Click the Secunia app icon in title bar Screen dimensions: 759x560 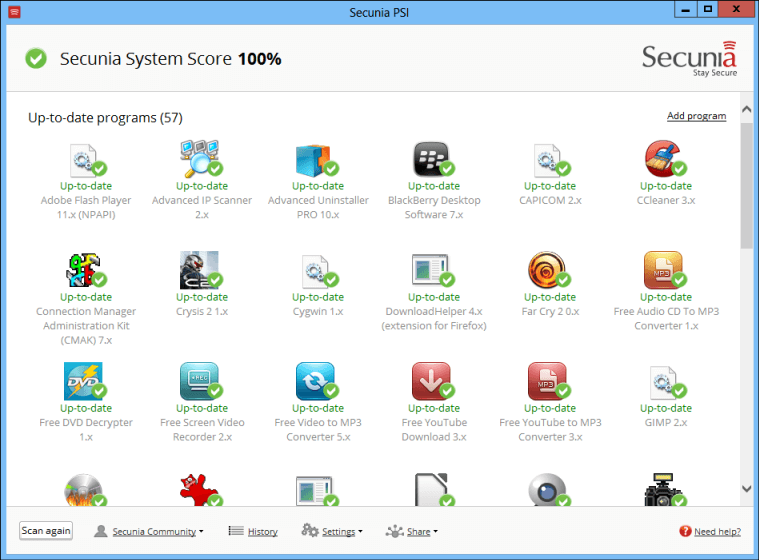click(14, 12)
